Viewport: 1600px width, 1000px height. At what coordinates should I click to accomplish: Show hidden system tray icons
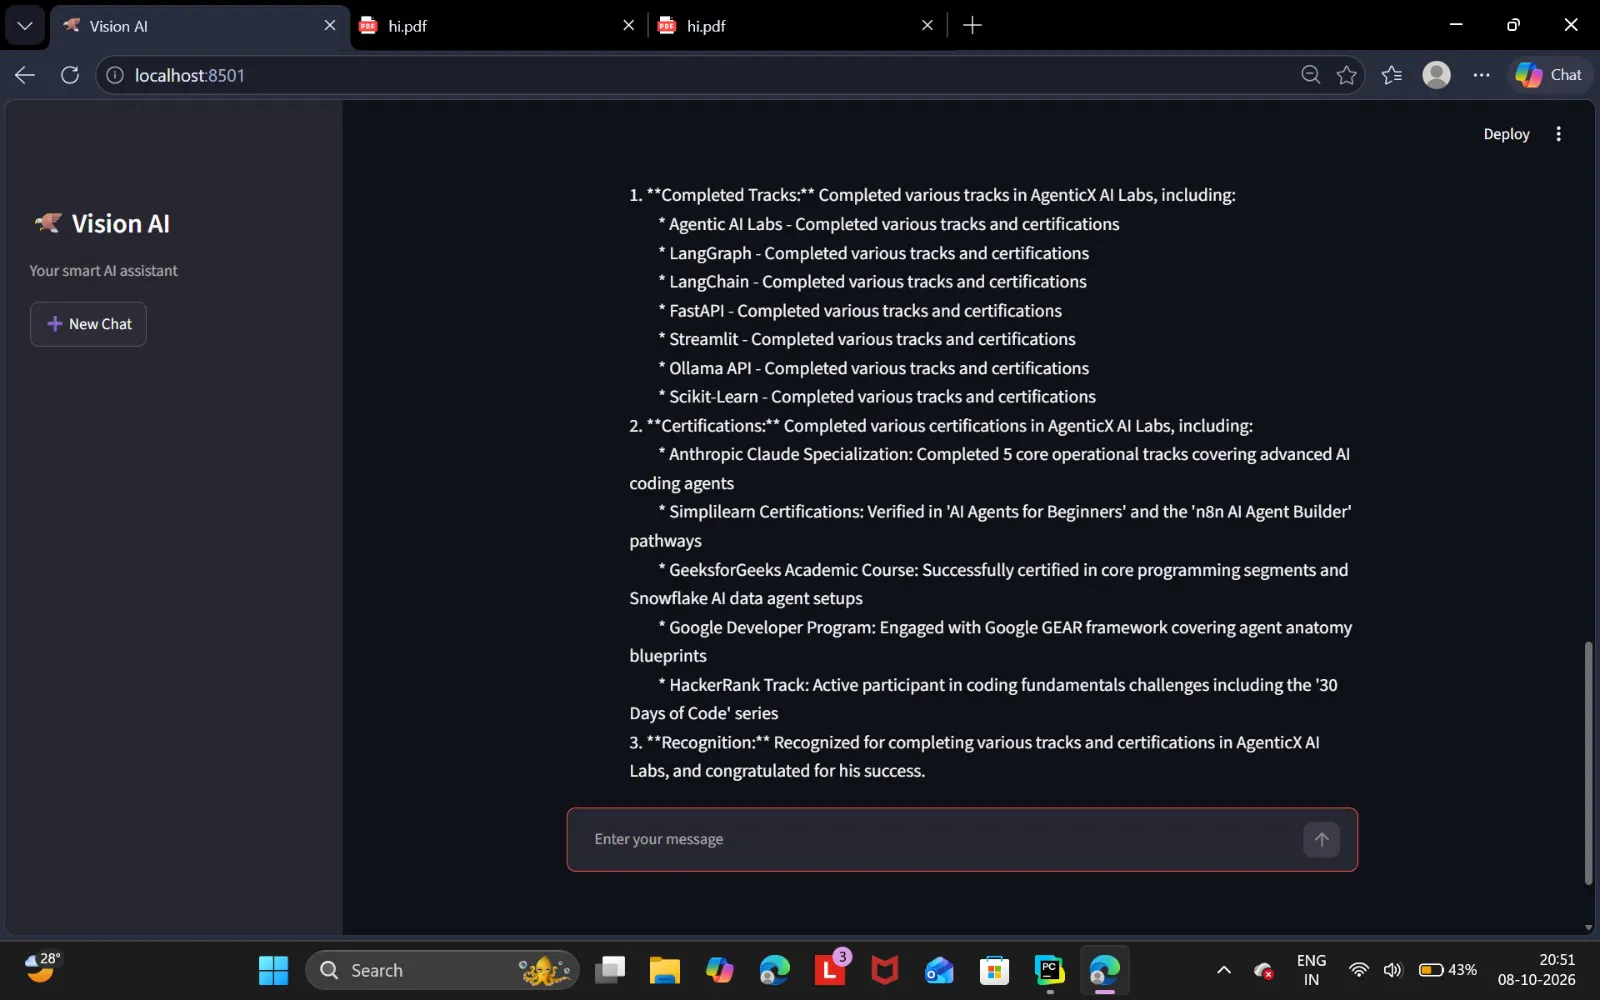click(1224, 970)
